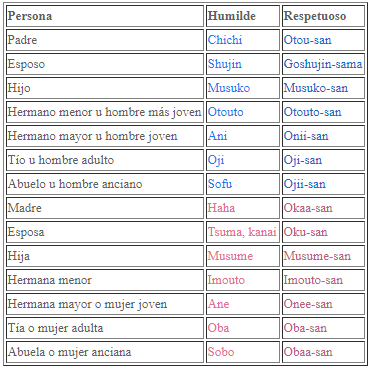Click the Otouto link in Humilde column

click(226, 112)
